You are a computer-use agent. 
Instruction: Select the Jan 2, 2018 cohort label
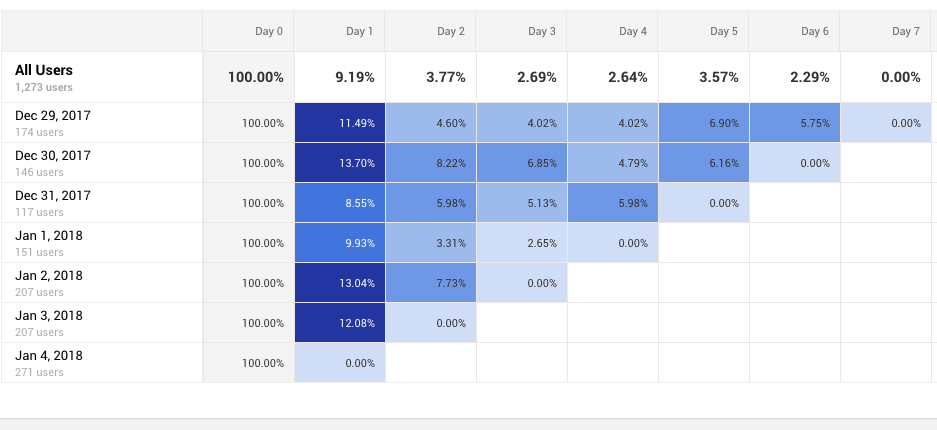click(x=49, y=276)
